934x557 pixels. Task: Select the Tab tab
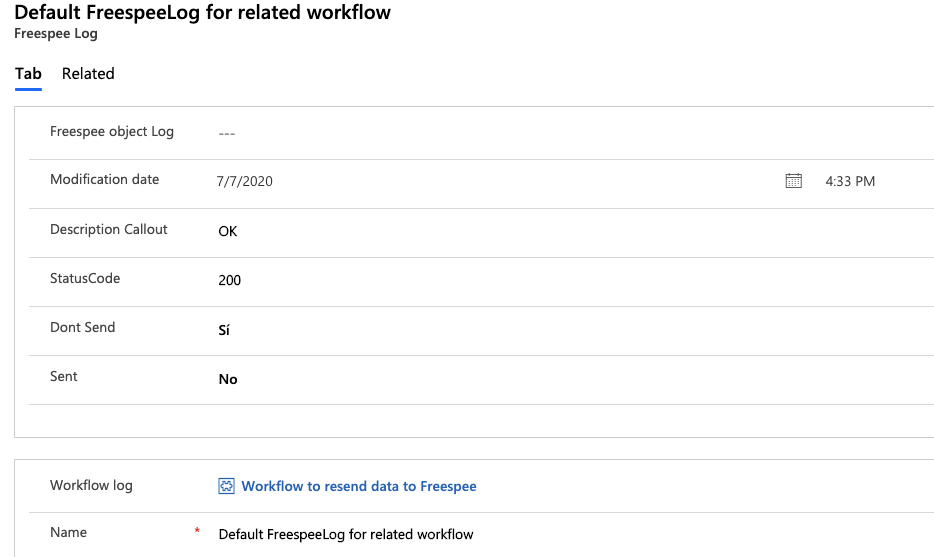28,73
